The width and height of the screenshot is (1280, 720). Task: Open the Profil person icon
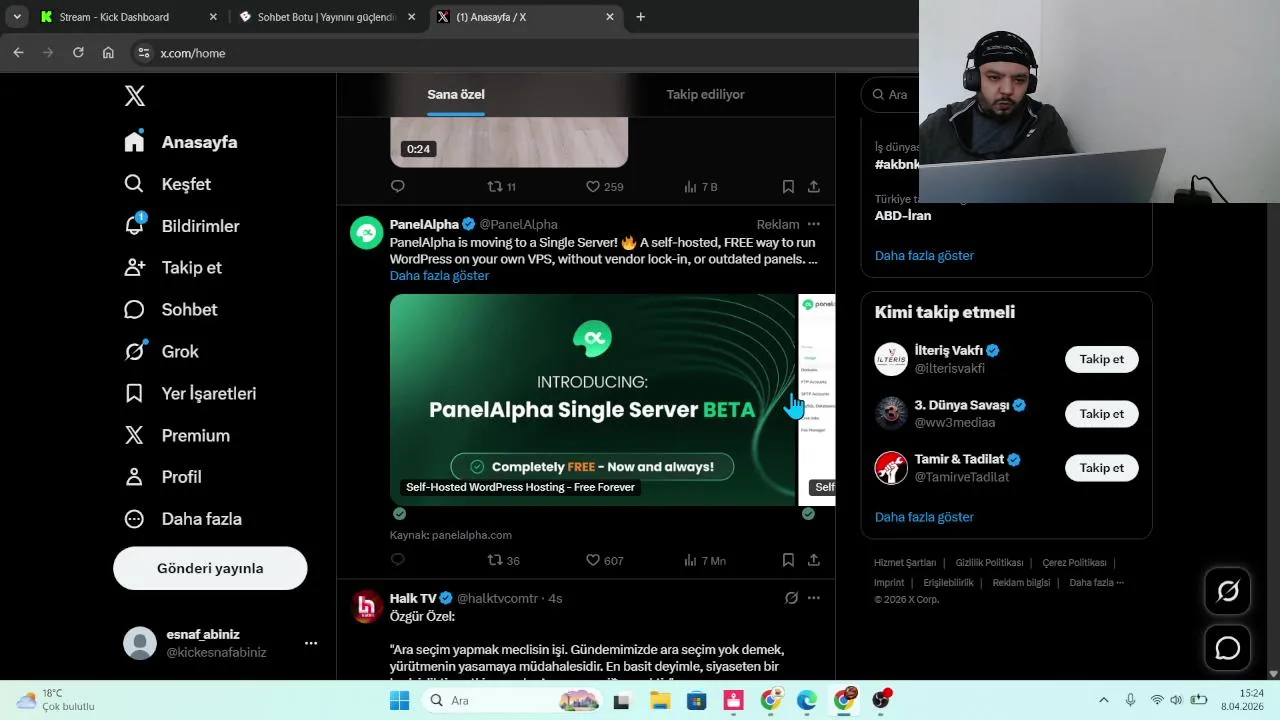(x=134, y=477)
